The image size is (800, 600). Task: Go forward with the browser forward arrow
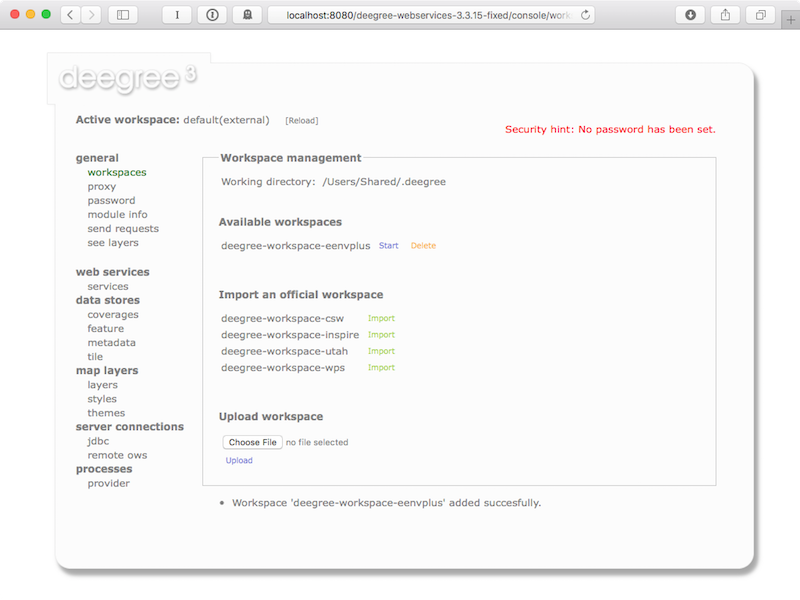point(91,15)
